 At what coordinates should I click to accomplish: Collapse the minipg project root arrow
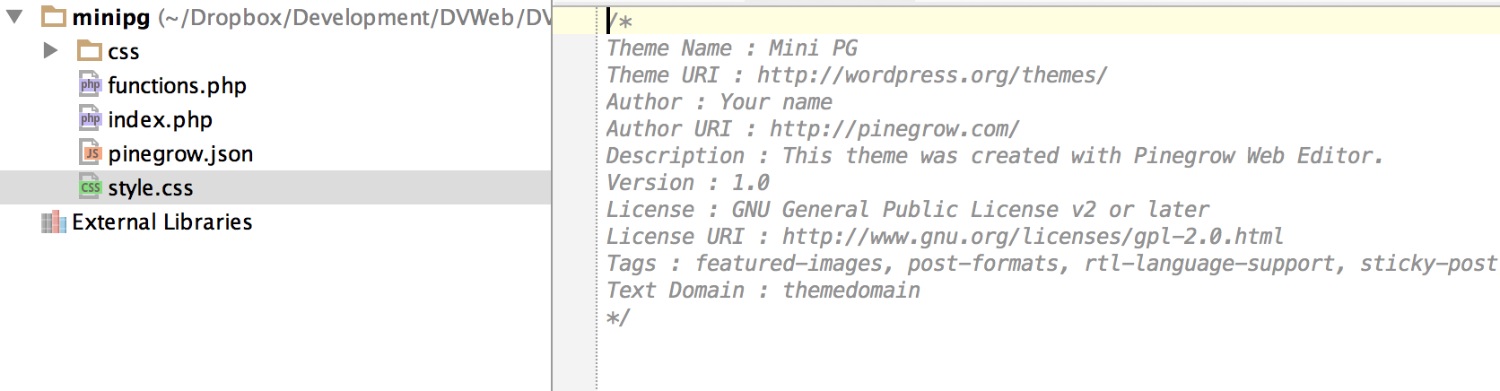(14, 17)
